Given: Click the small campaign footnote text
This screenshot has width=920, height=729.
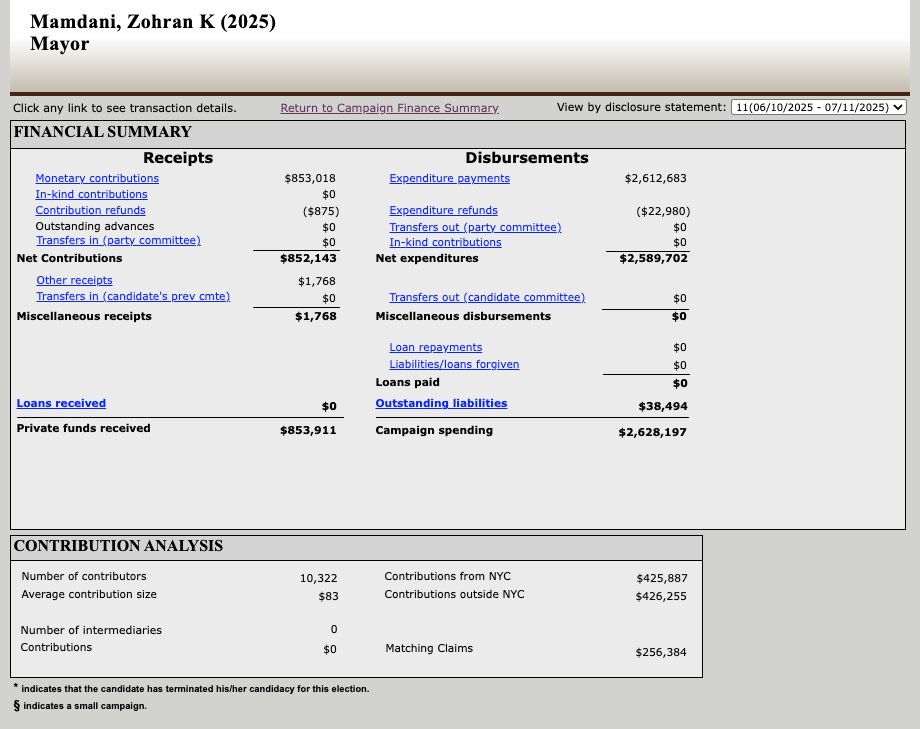Looking at the screenshot, I should tap(85, 706).
